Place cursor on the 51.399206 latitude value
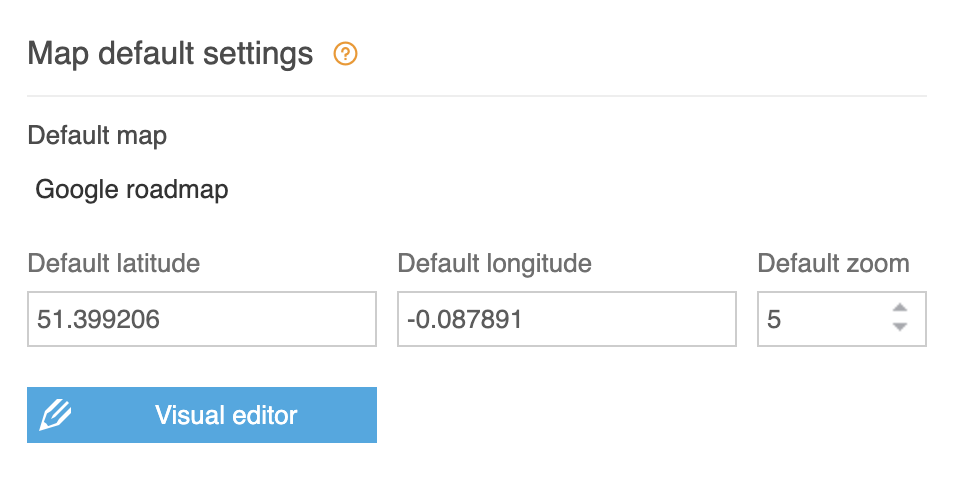Viewport: 956px width, 480px height. click(x=98, y=320)
